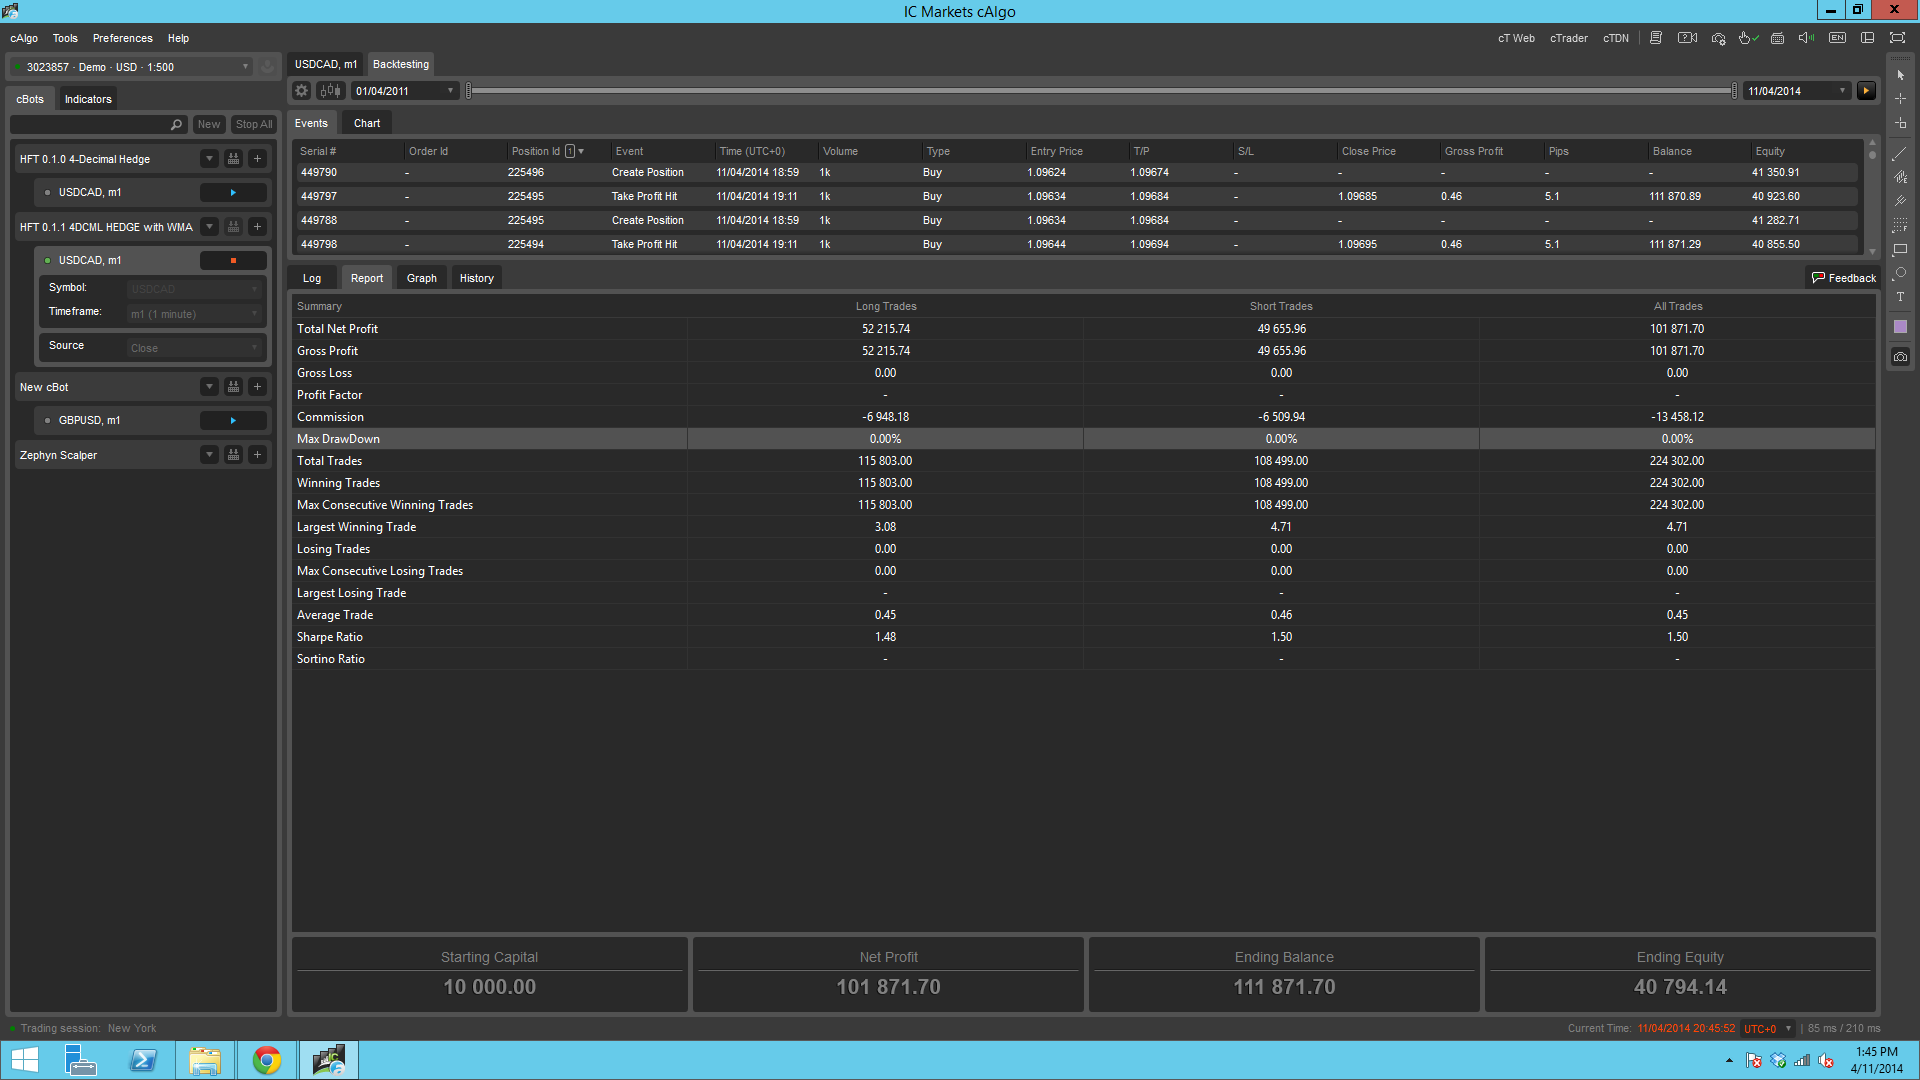Expand New cBot options dropdown
This screenshot has width=1920, height=1080.
coord(209,387)
